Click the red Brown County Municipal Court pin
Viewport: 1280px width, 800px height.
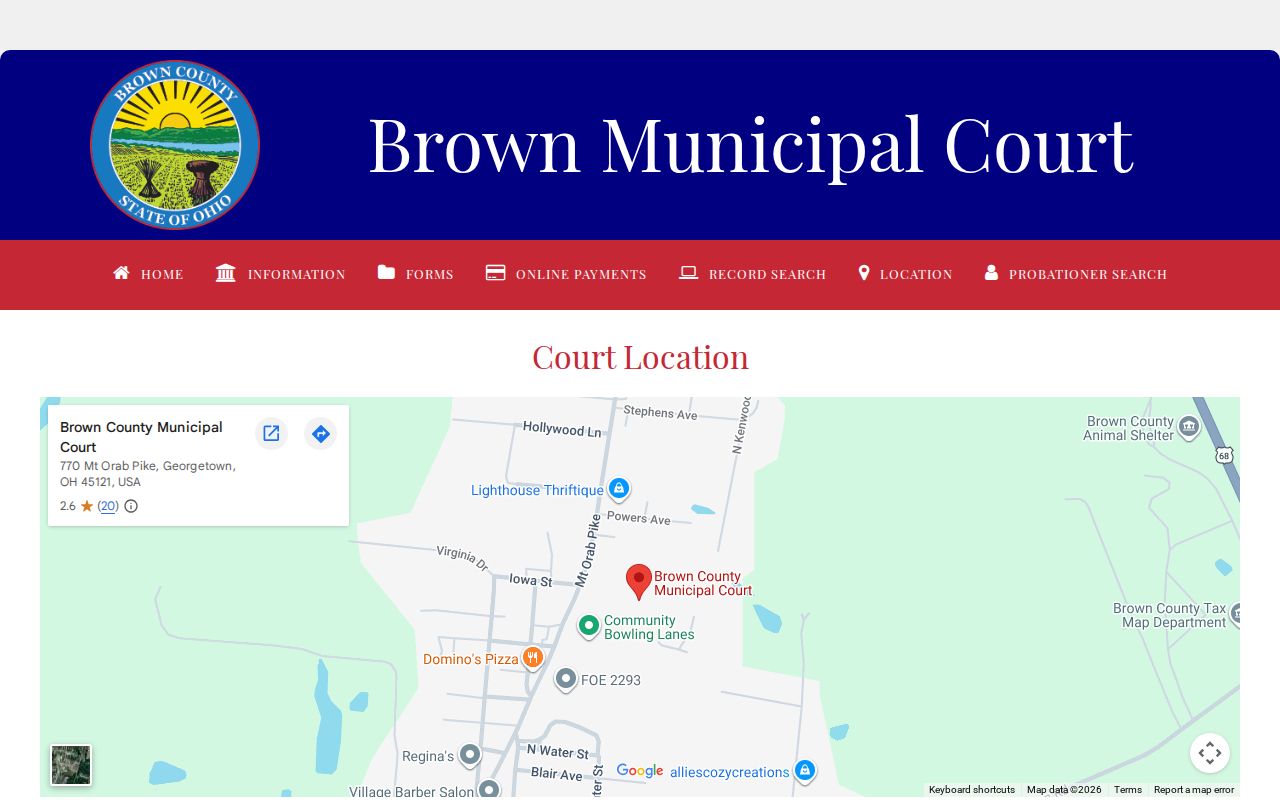pos(639,582)
